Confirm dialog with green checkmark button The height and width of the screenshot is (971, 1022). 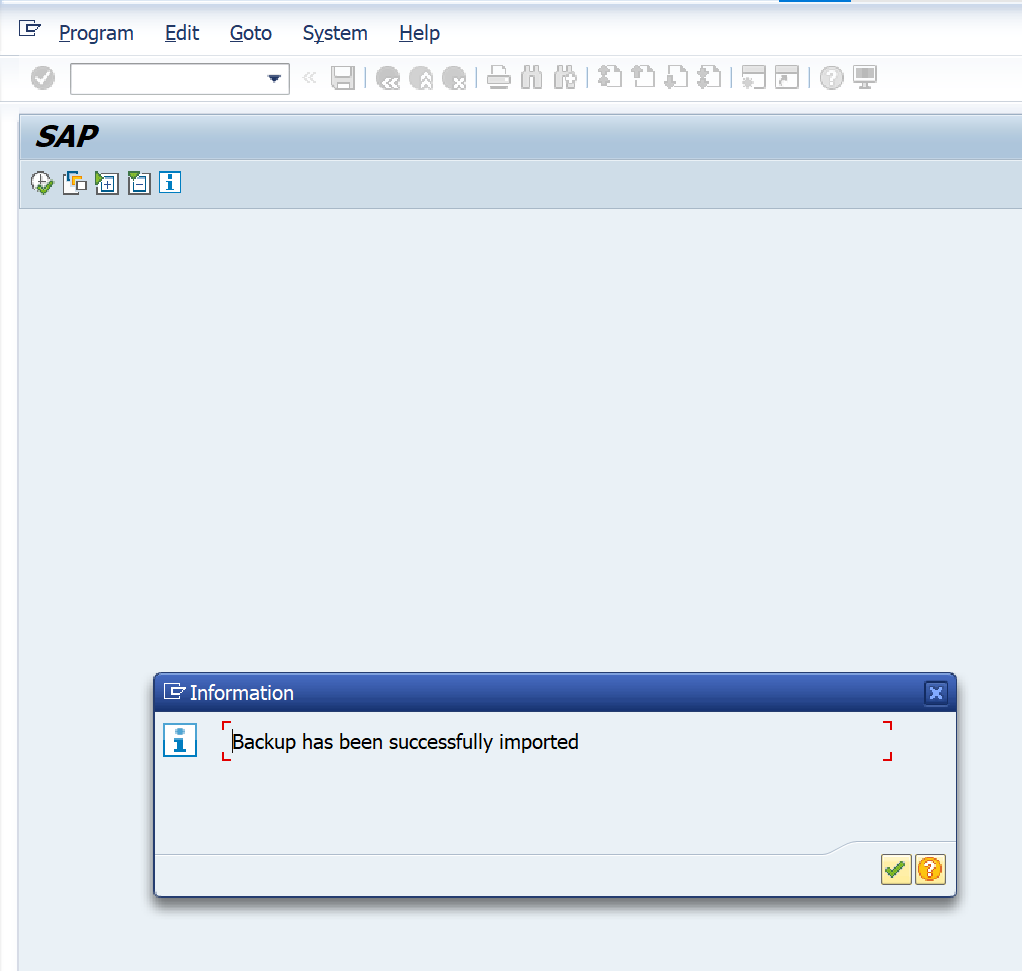click(896, 869)
